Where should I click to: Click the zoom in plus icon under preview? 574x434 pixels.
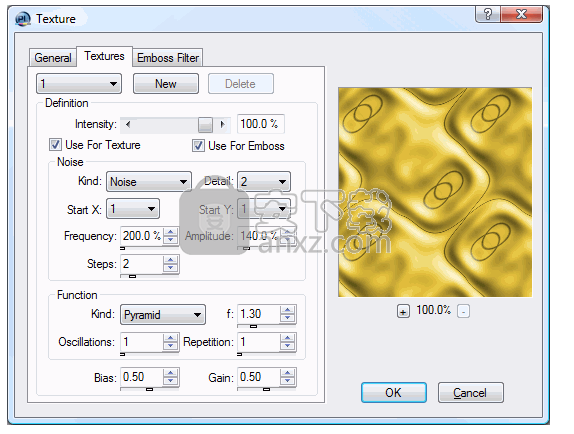point(403,312)
